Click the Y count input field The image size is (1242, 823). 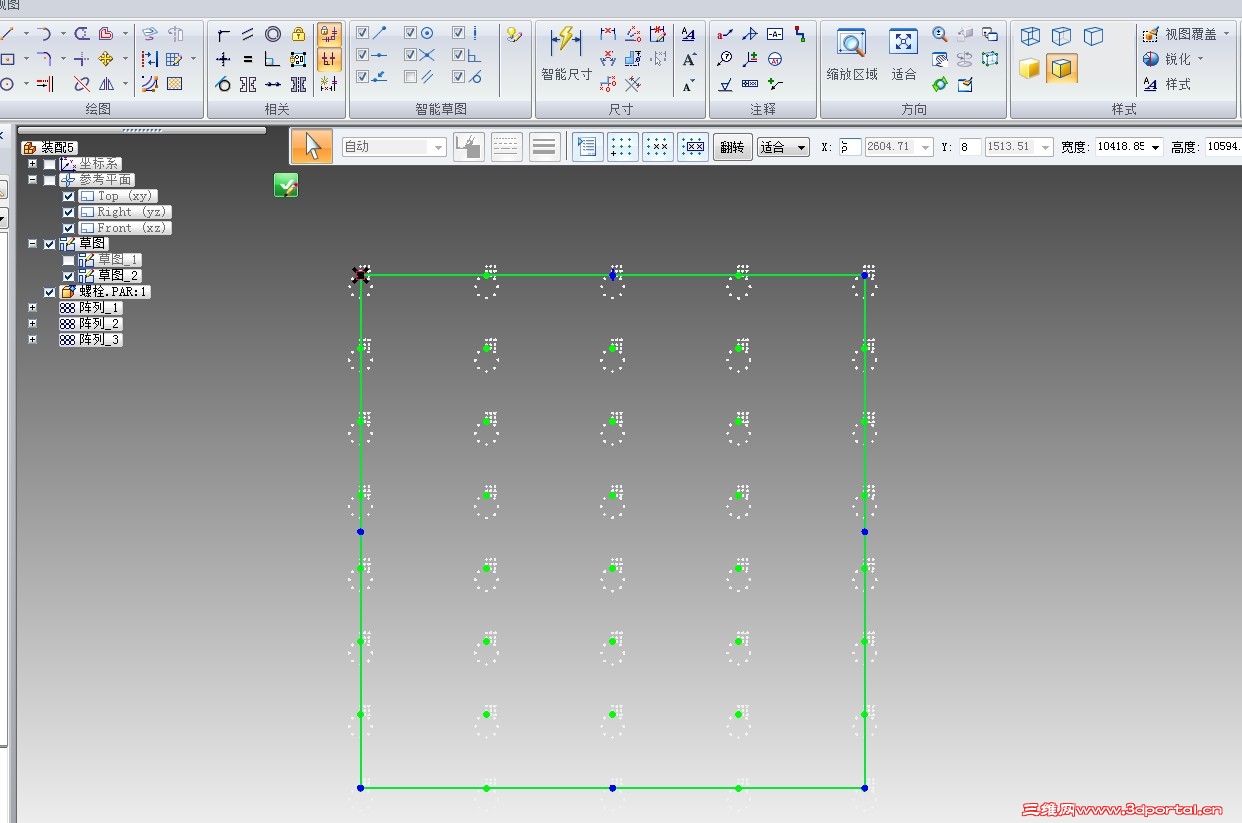(x=969, y=147)
